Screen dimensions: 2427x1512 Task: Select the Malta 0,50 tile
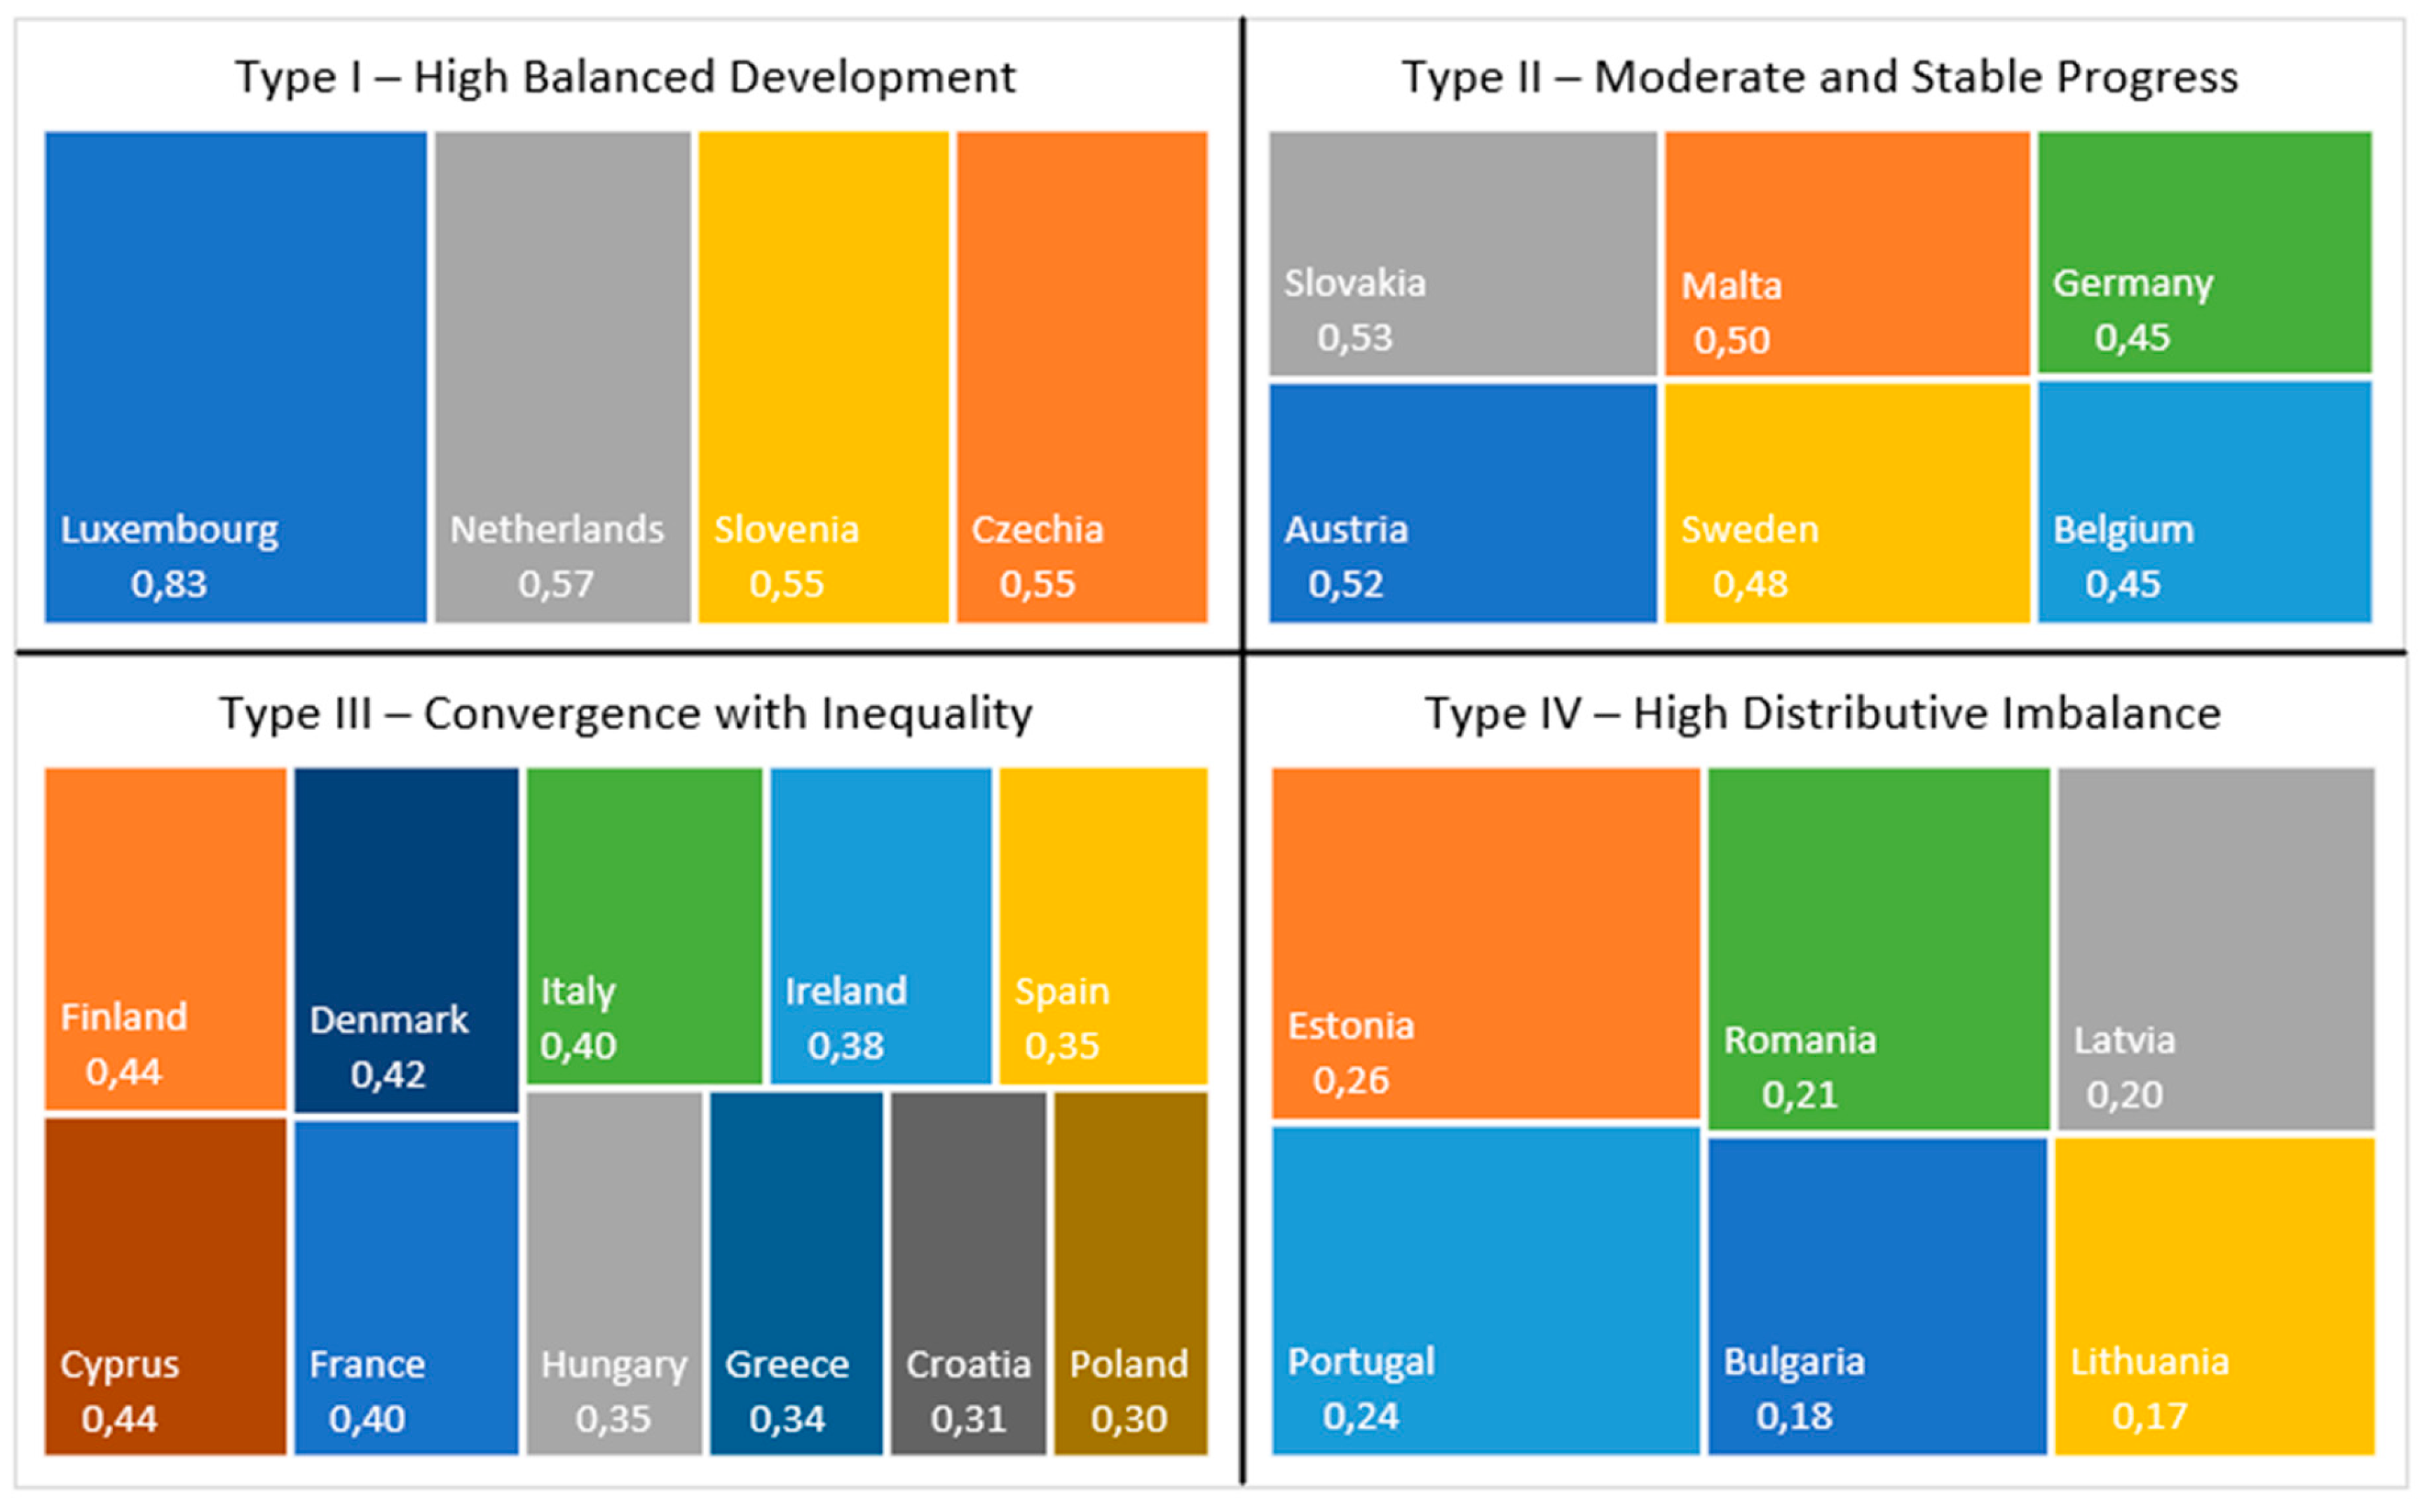(x=1847, y=253)
